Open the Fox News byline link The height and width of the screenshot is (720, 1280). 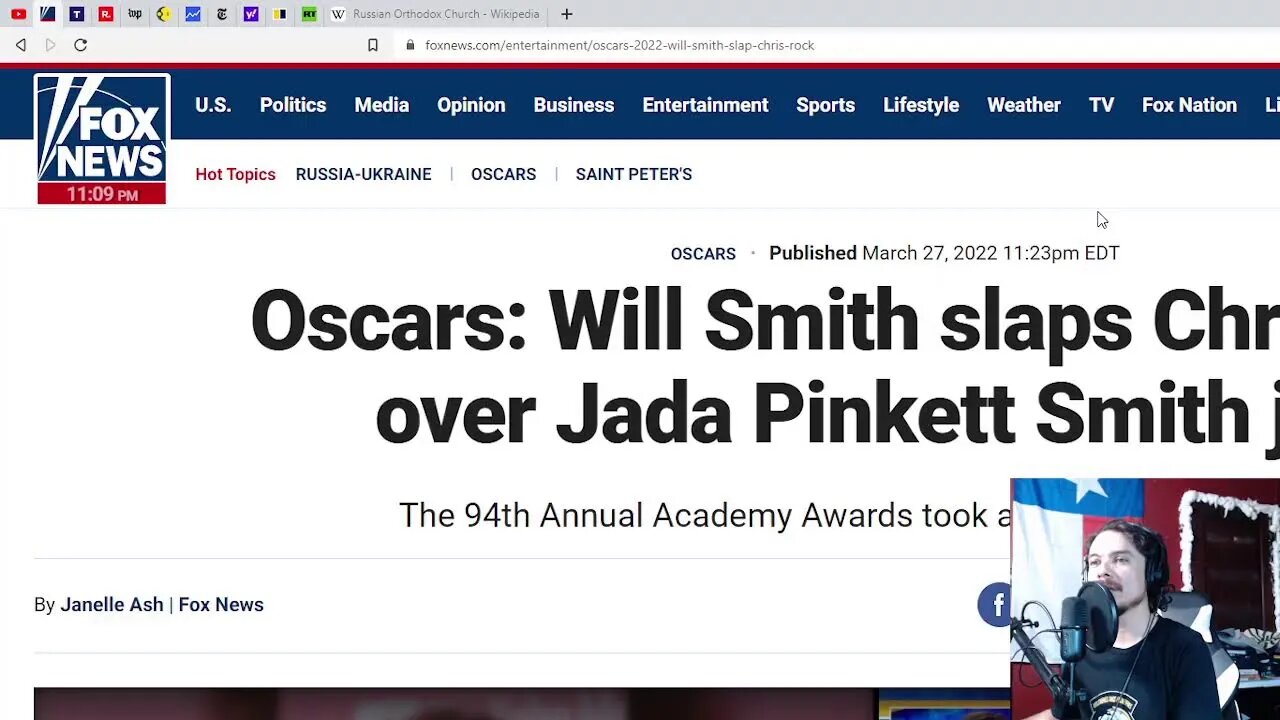(221, 605)
